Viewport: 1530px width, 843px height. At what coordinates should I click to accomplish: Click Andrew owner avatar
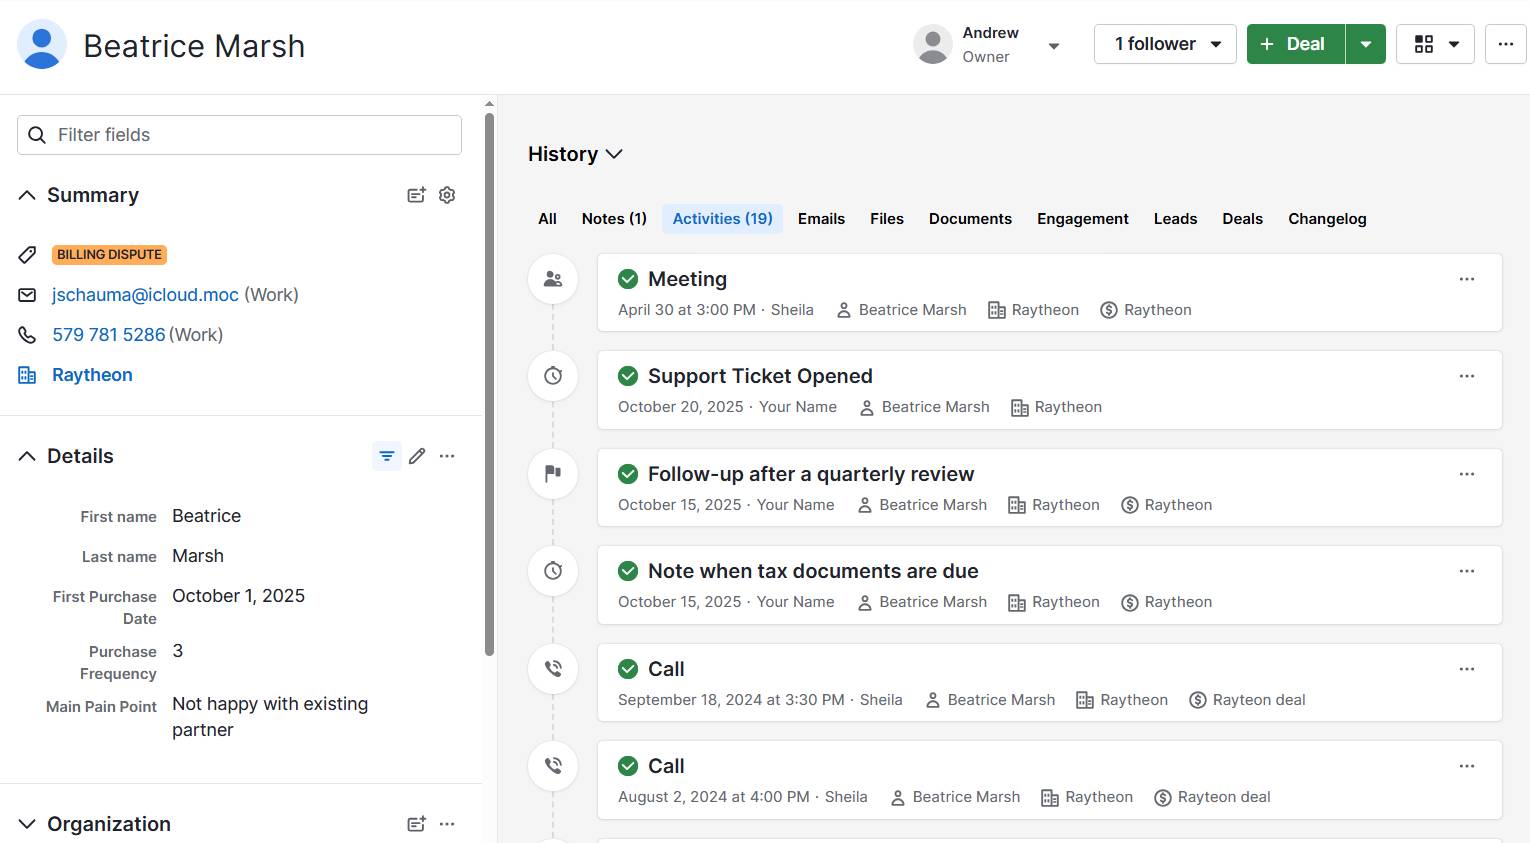point(933,45)
